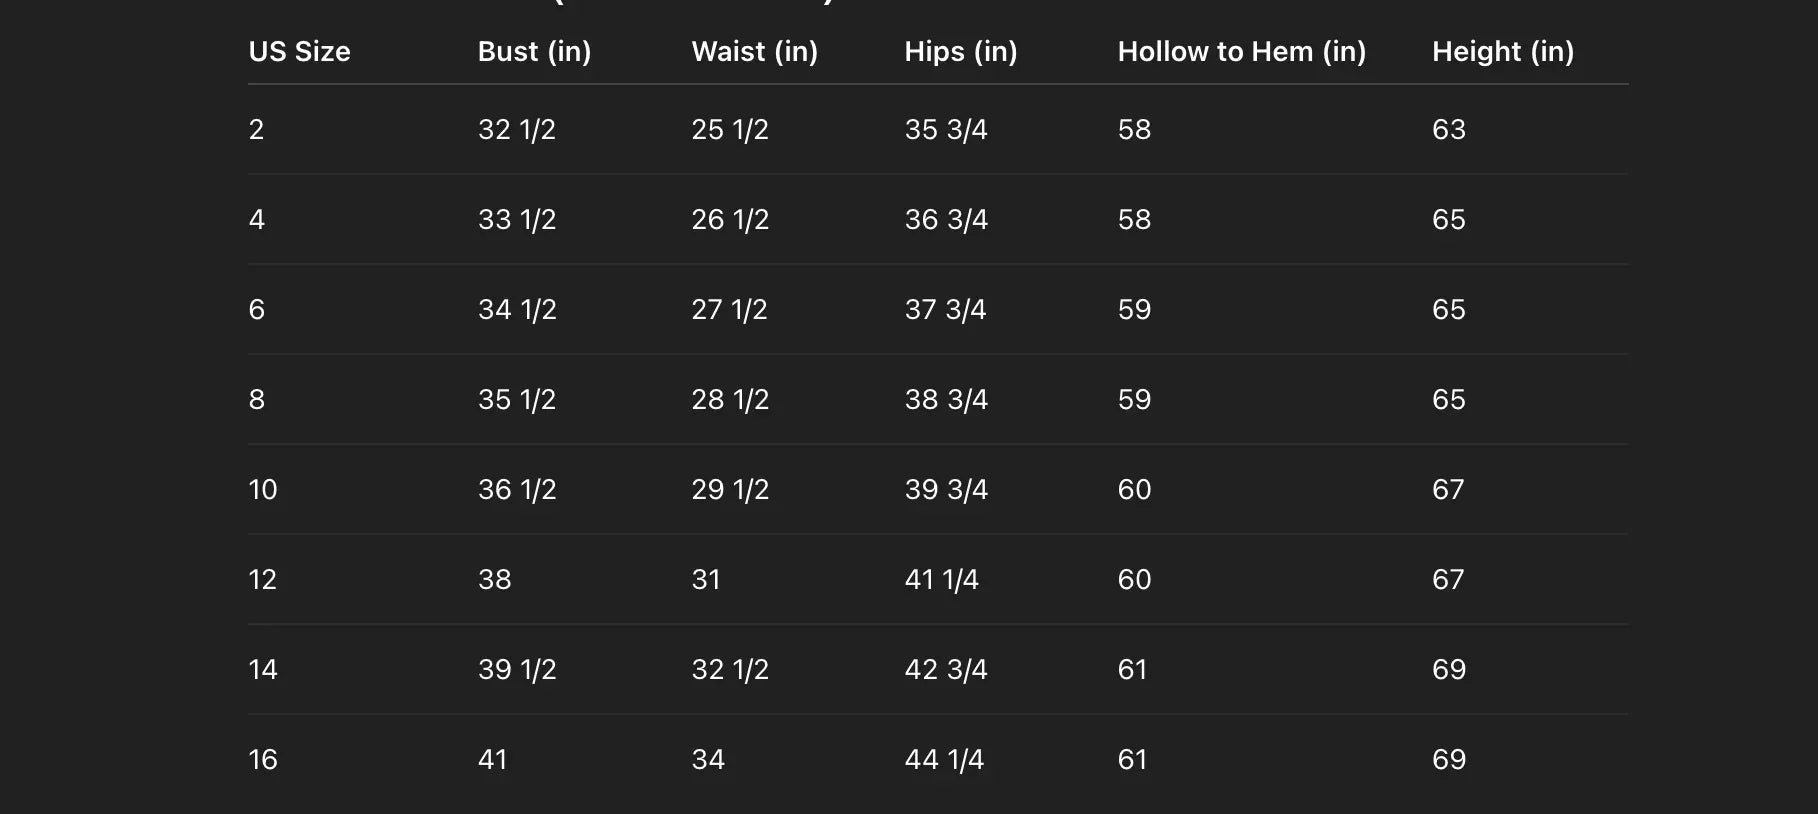Click height value 69 in size 14 row

pos(1448,670)
